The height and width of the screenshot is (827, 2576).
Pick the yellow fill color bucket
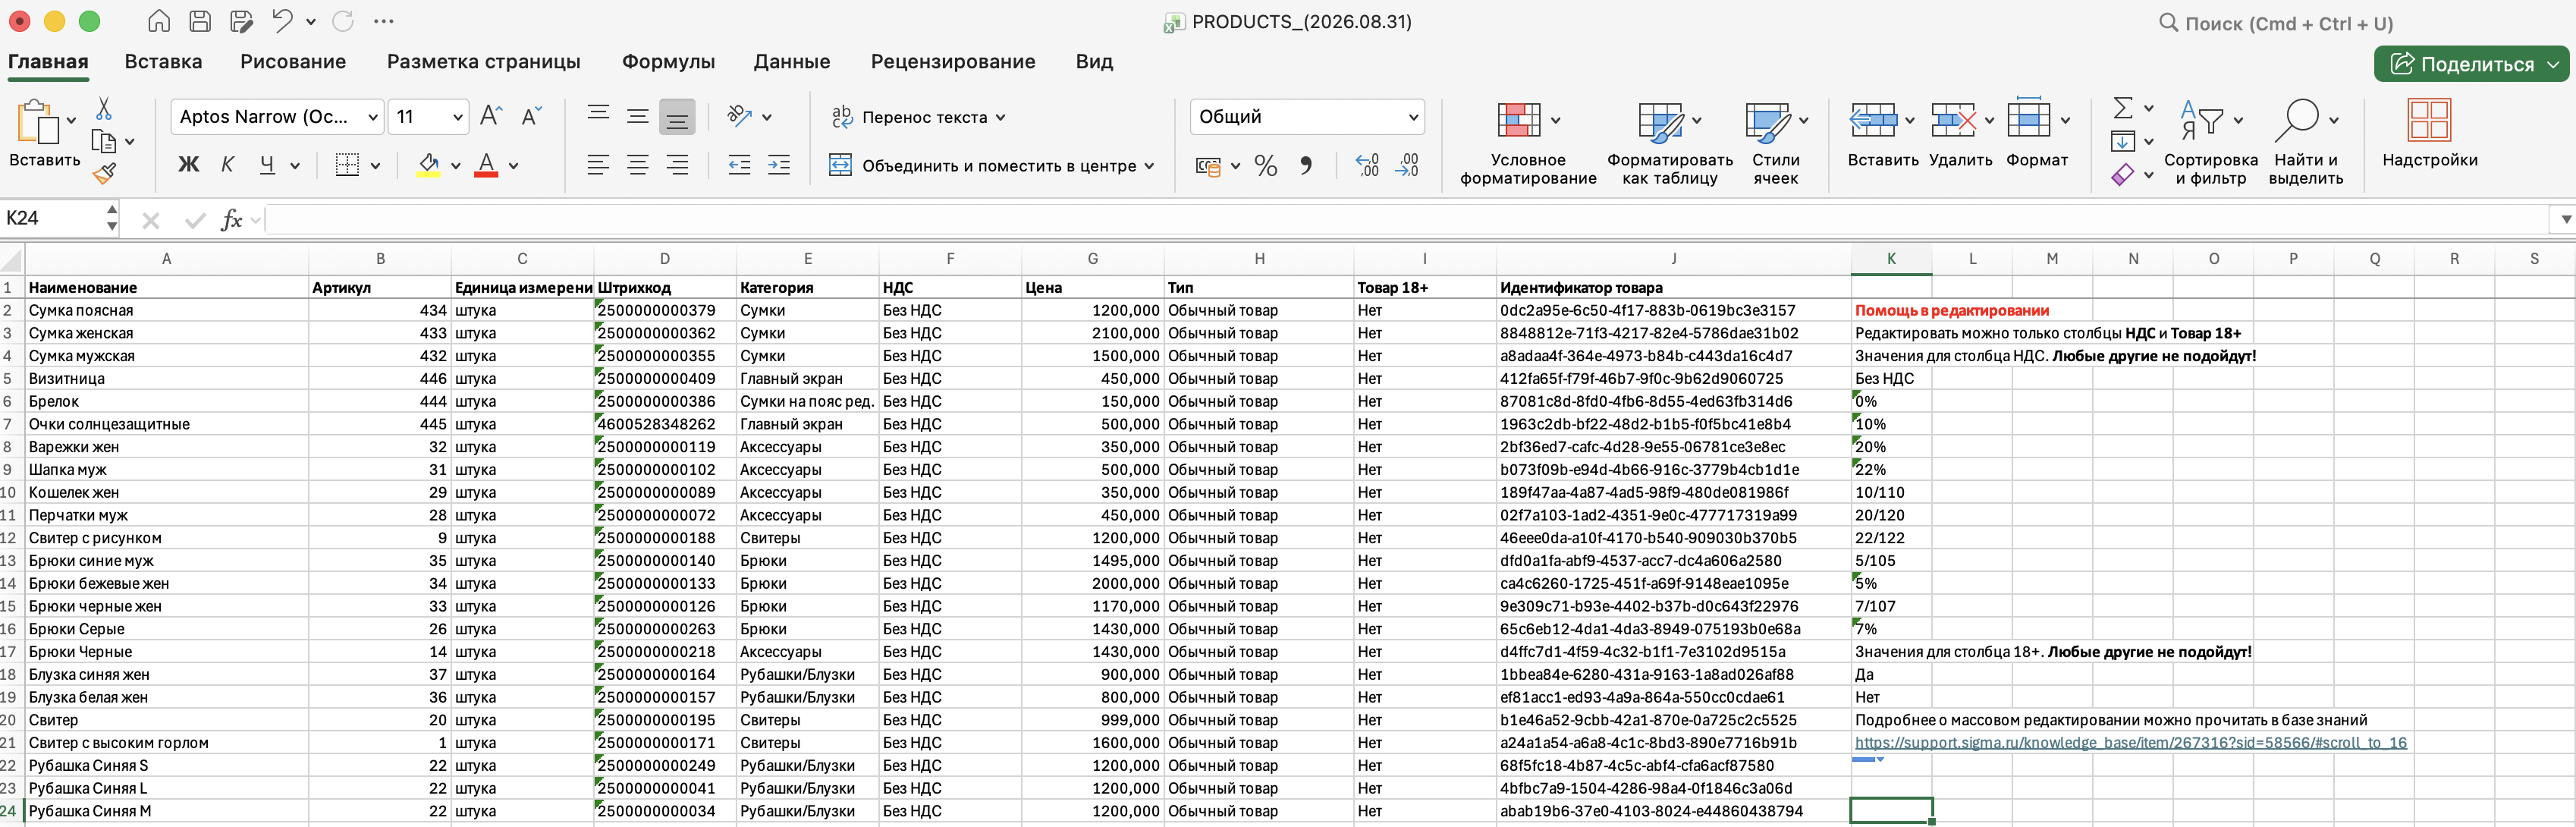tap(429, 165)
